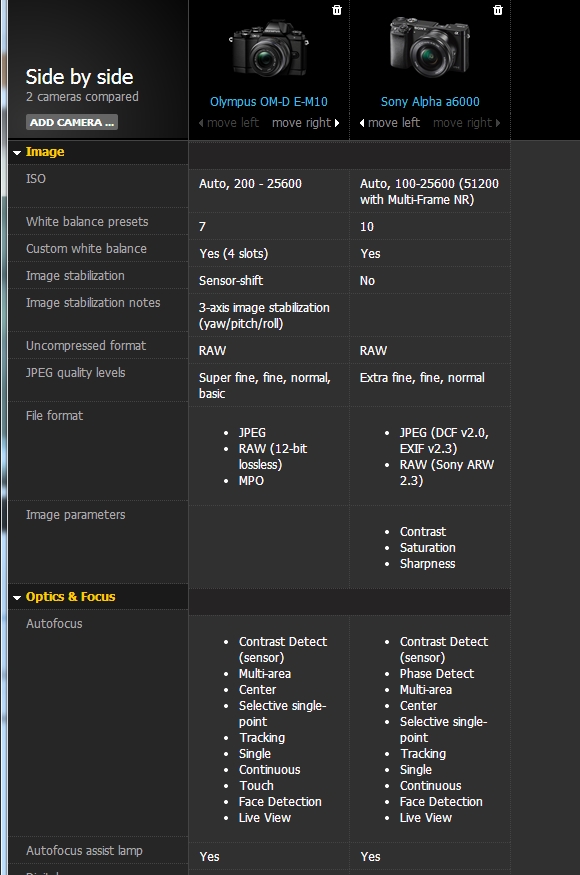Image resolution: width=580 pixels, height=875 pixels.
Task: Click the 'Touch' autofocus entry
Action: point(256,786)
